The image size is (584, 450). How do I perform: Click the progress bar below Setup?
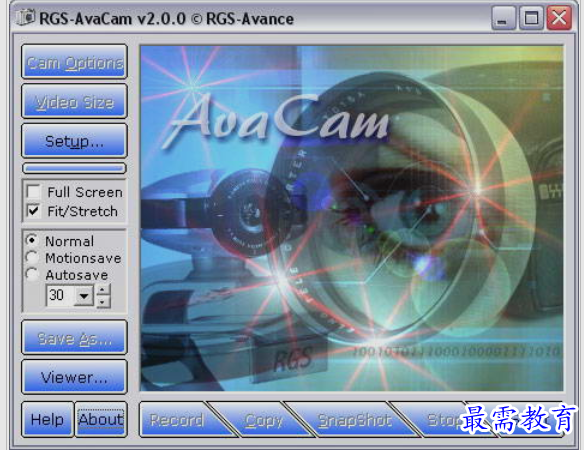point(74,168)
